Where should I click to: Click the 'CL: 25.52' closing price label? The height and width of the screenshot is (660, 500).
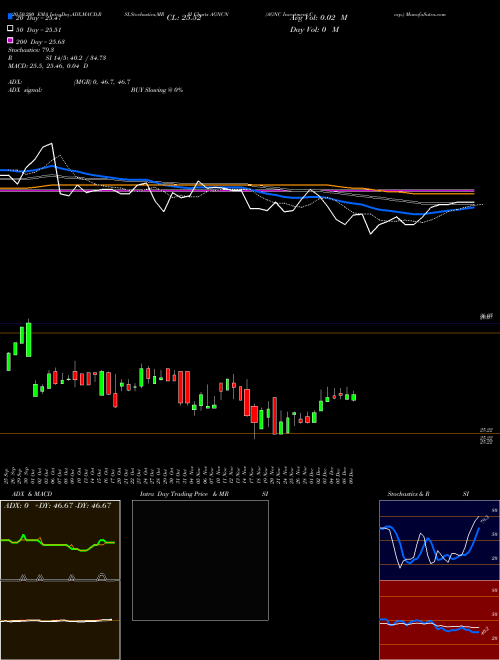pos(184,18)
